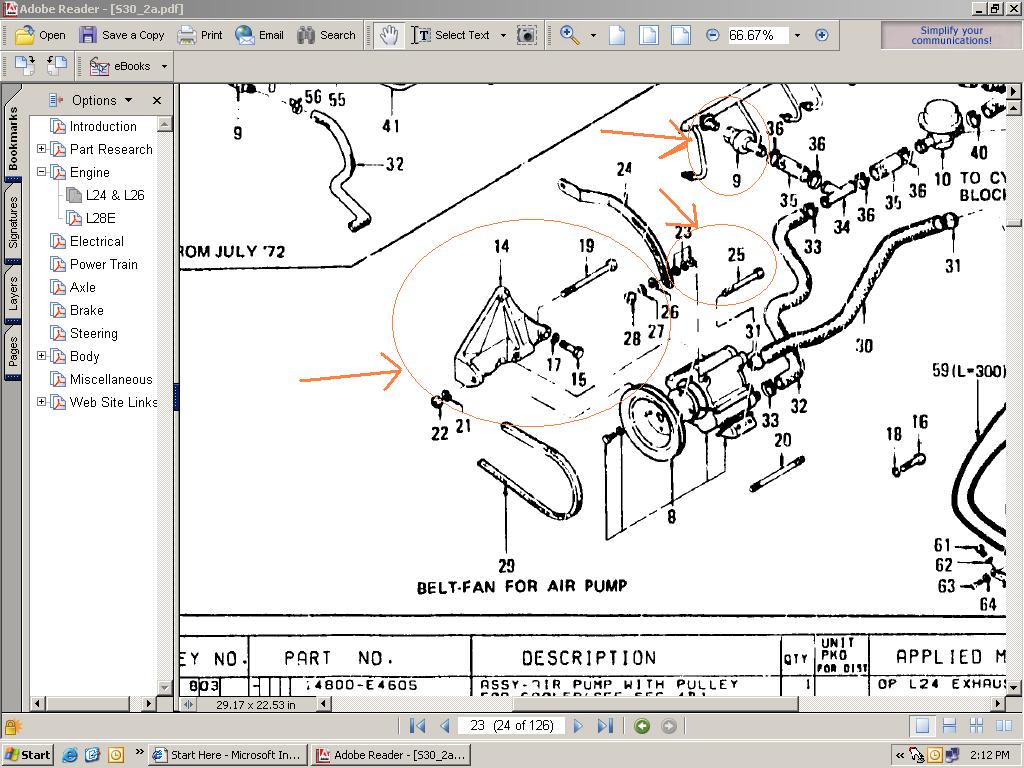The width and height of the screenshot is (1024, 768).
Task: Expand the Body bookmark
Action: (x=41, y=356)
